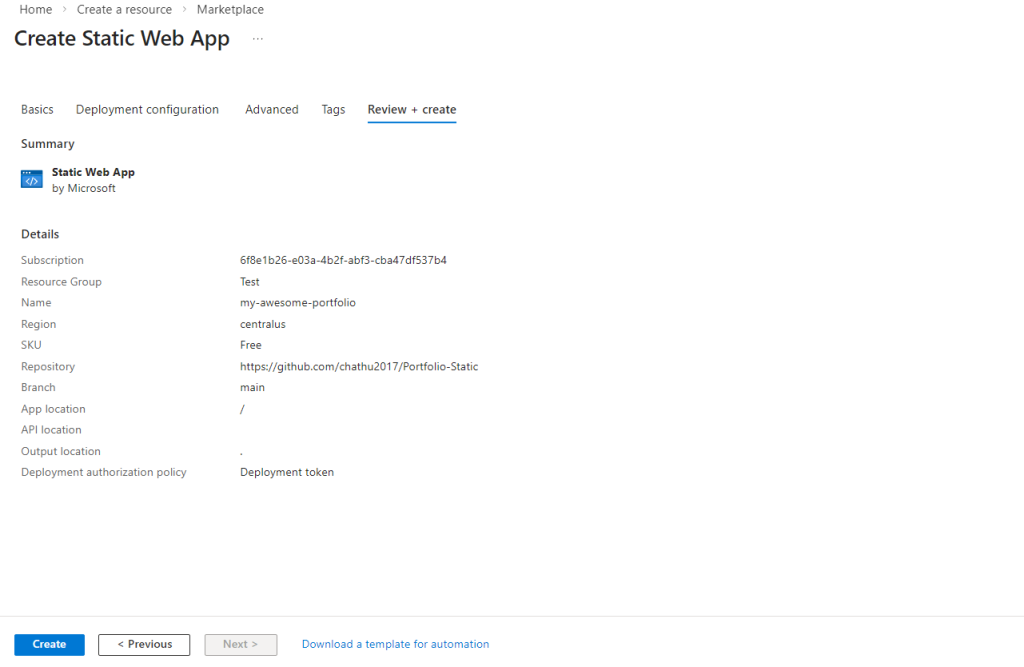The image size is (1024, 667).
Task: Click the subscription ID value
Action: 343,260
